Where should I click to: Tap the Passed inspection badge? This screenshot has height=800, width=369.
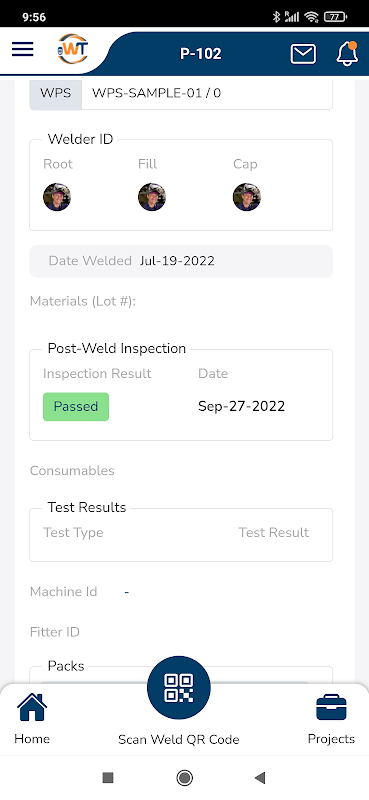pyautogui.click(x=76, y=407)
